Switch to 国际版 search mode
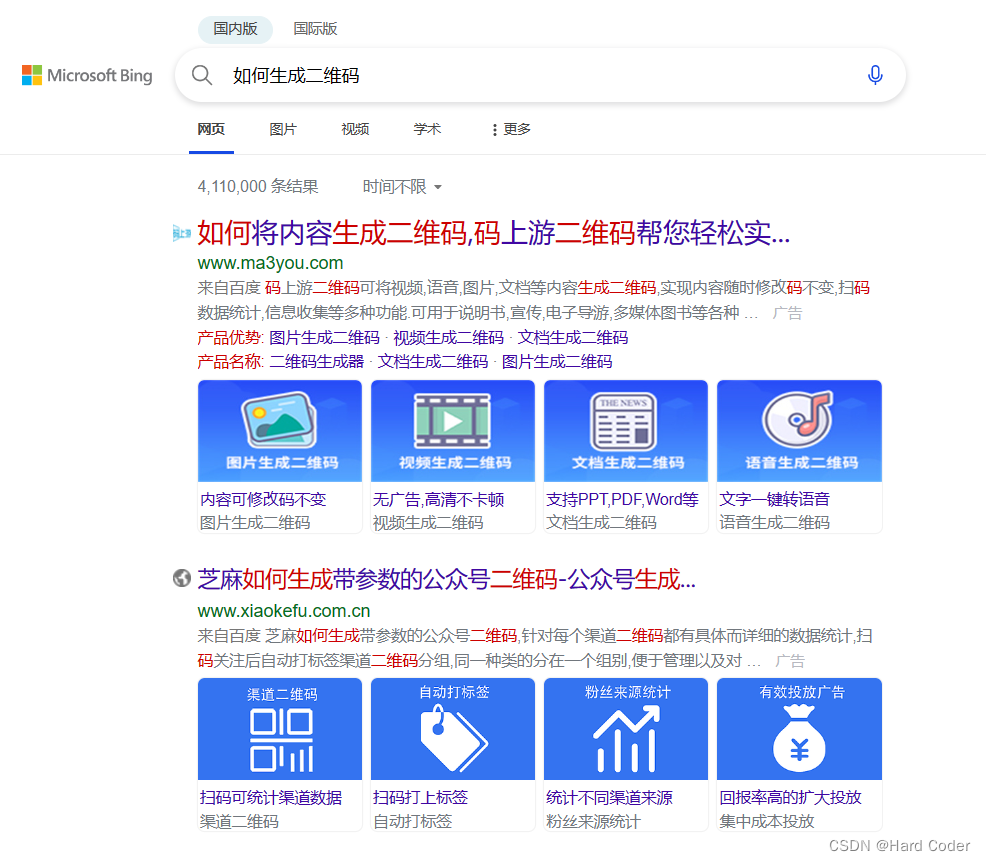Viewport: 986px width, 861px height. coord(315,29)
